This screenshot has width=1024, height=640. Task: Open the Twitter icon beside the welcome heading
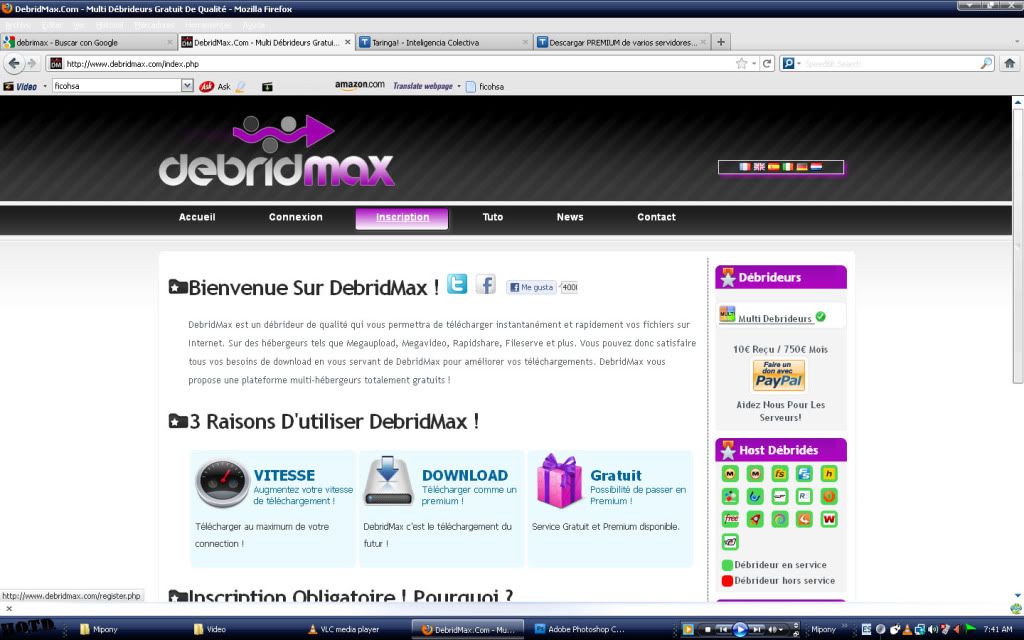click(x=457, y=284)
